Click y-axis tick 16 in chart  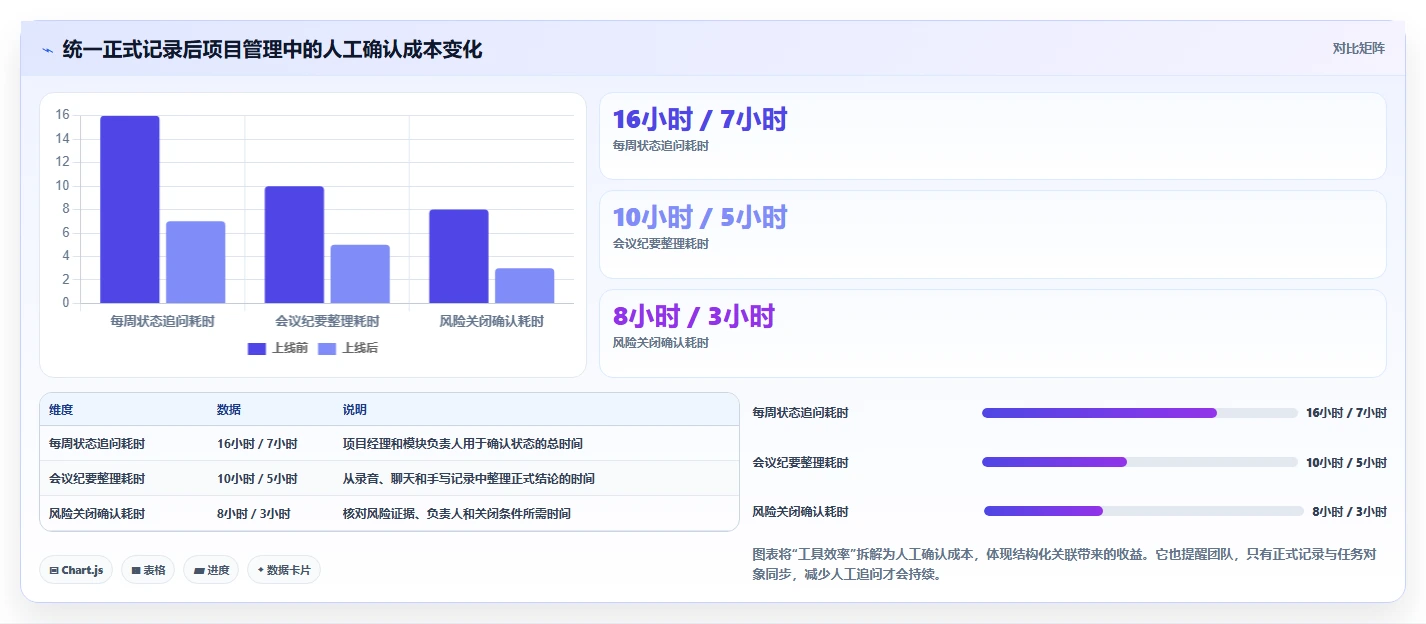pyautogui.click(x=62, y=115)
